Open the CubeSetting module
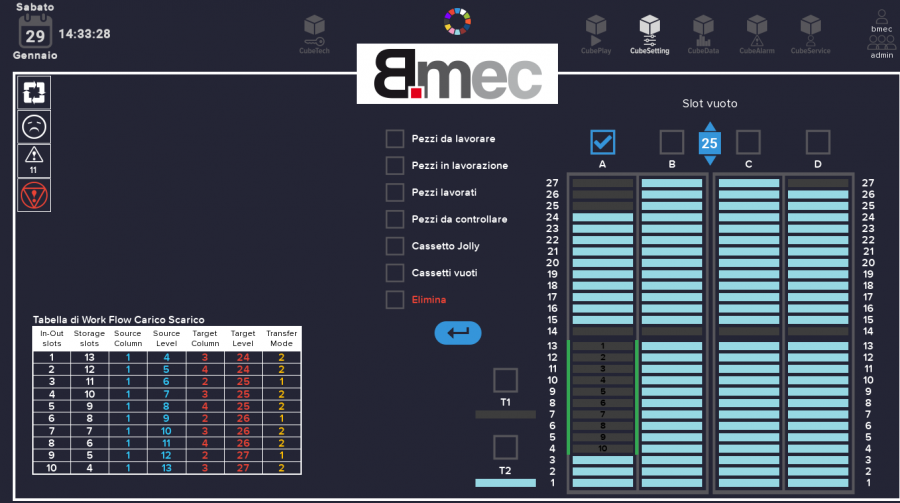The image size is (900, 503). (650, 34)
